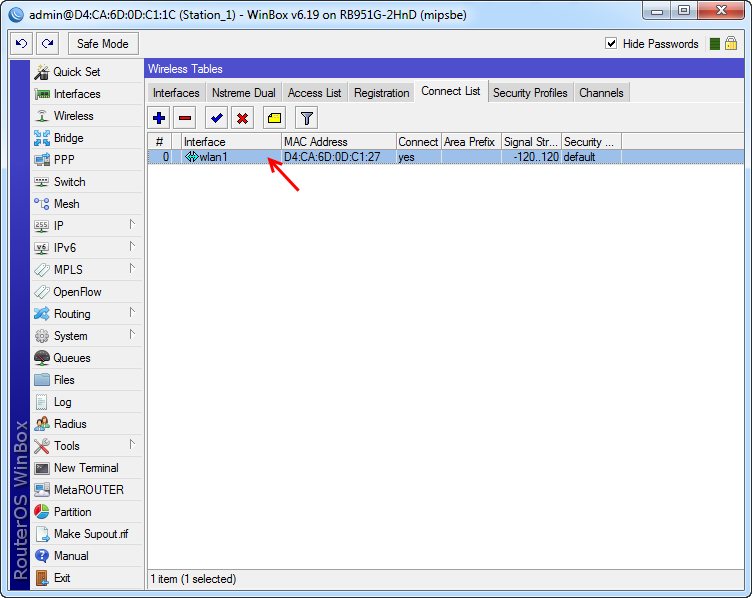The width and height of the screenshot is (752, 598).
Task: Open Files menu item
Action: tap(87, 380)
